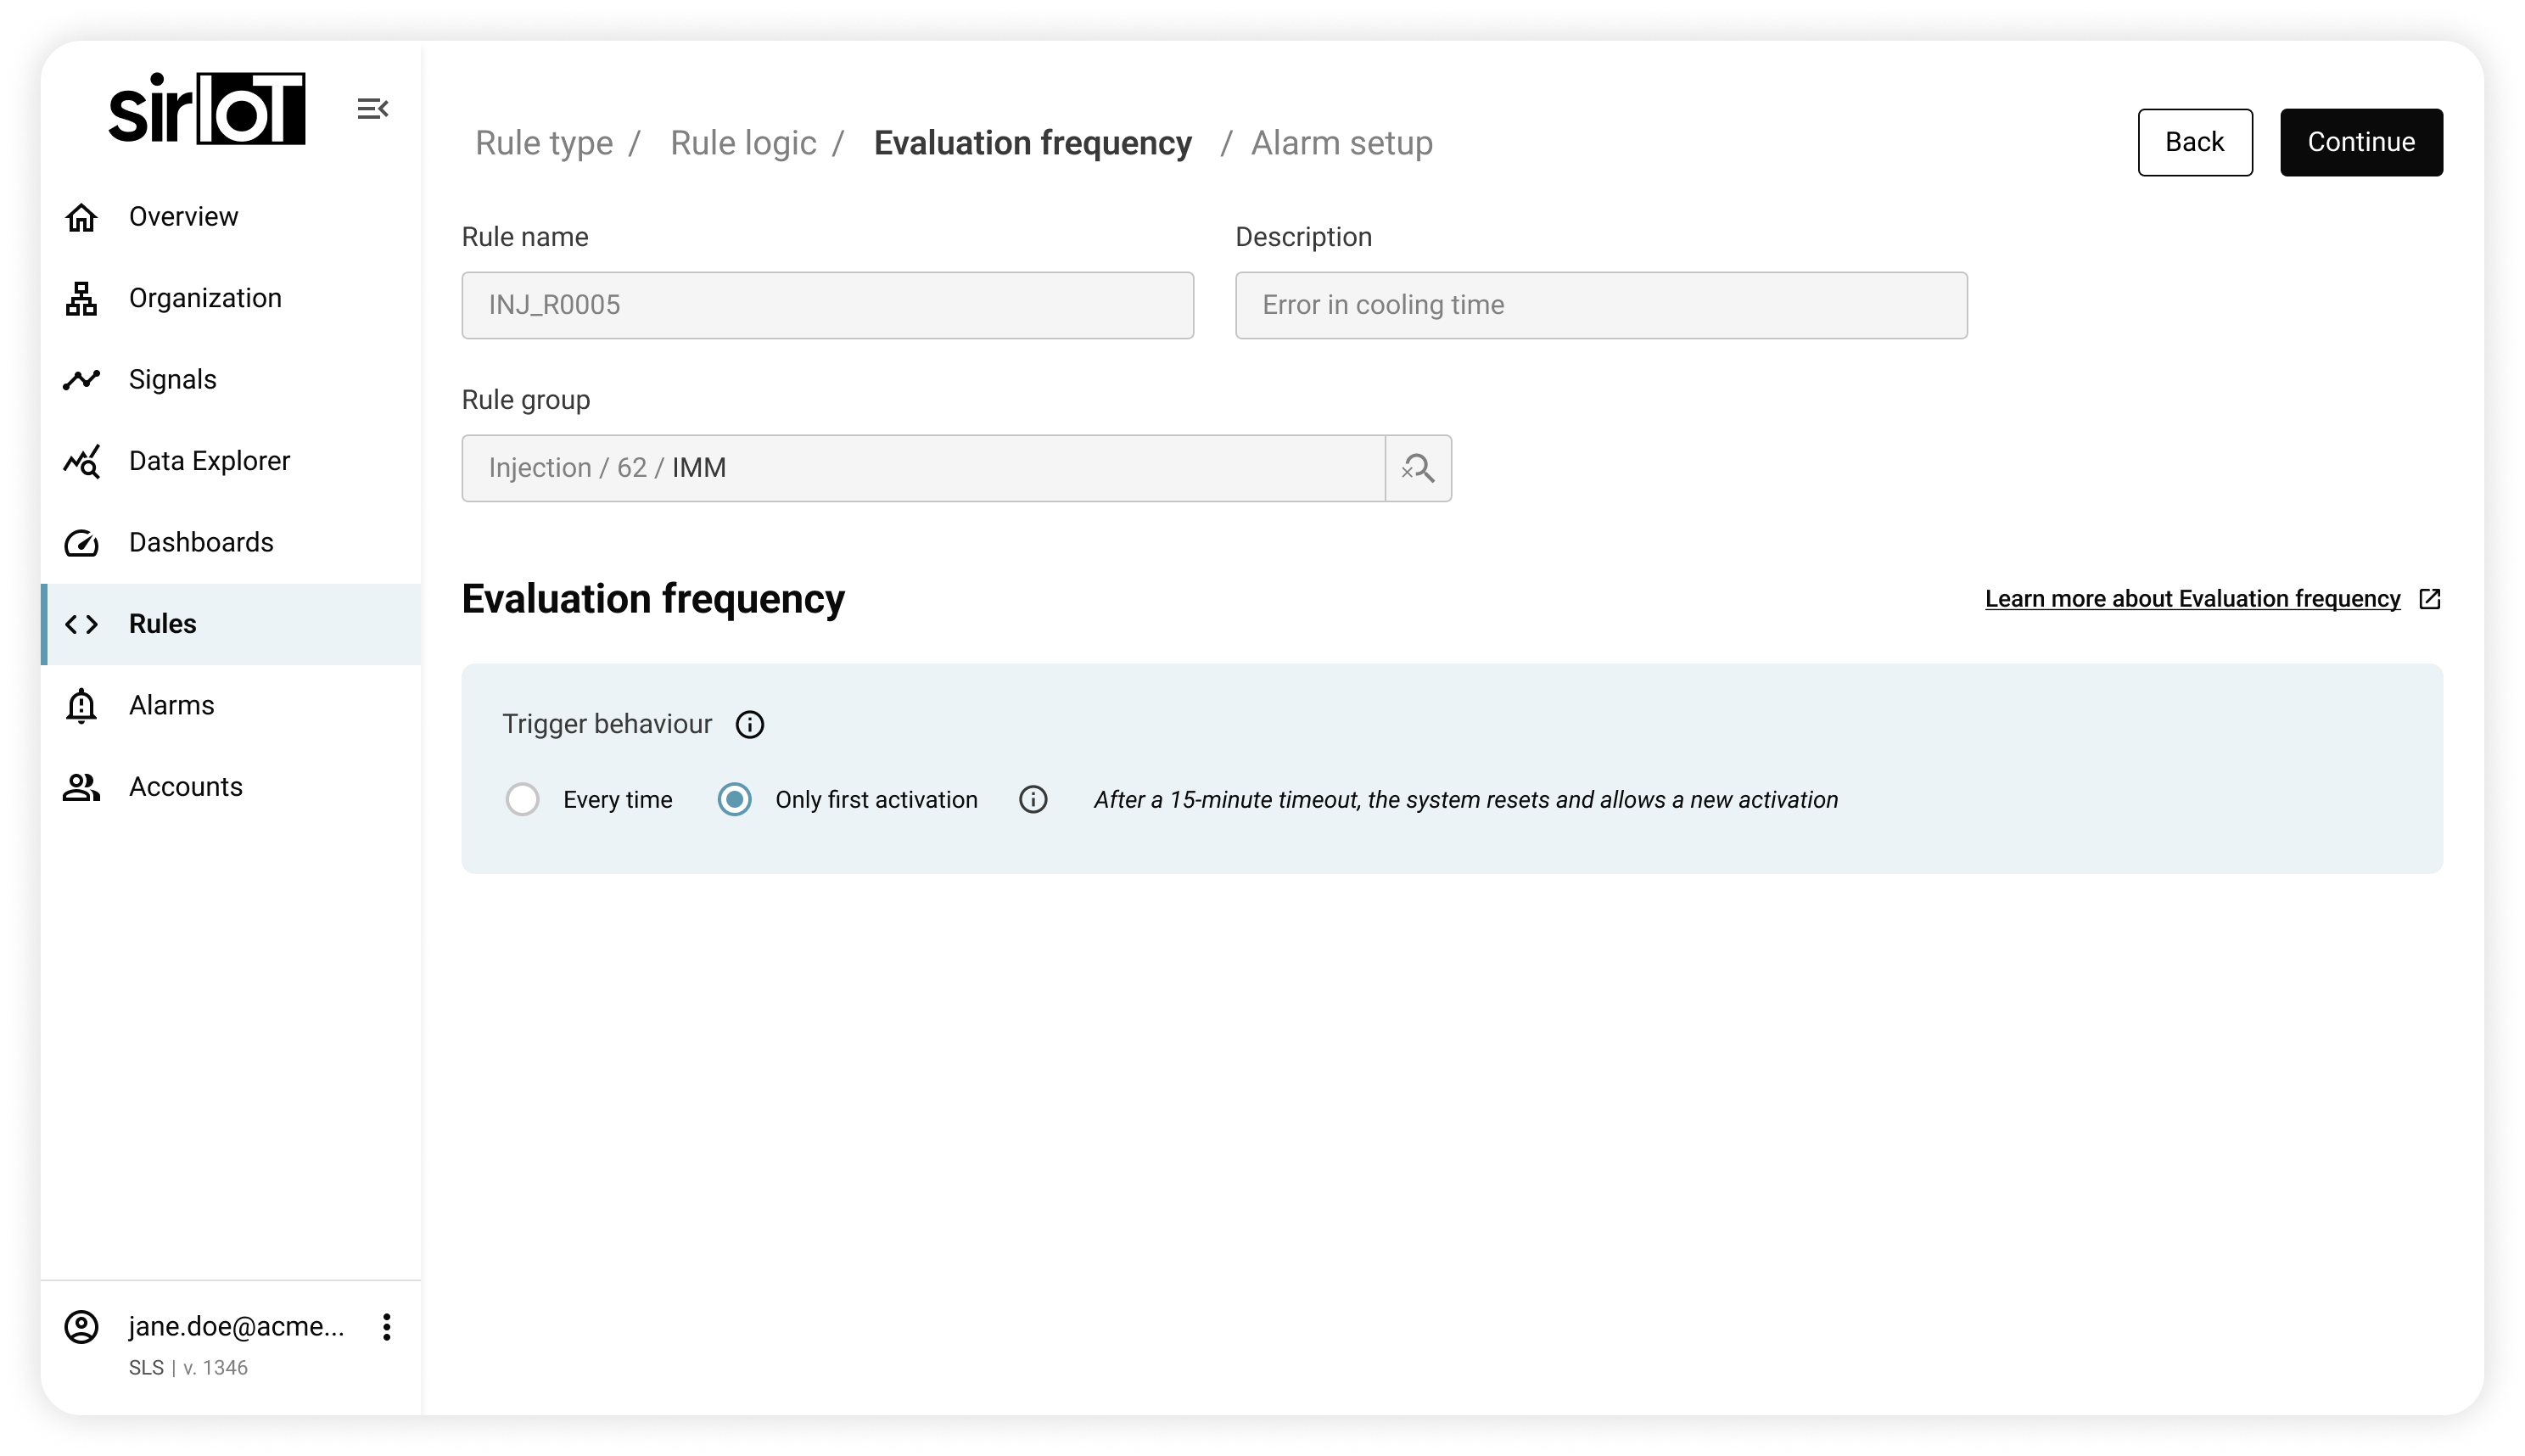Click the Rule group search icon
This screenshot has width=2525, height=1456.
(x=1417, y=468)
